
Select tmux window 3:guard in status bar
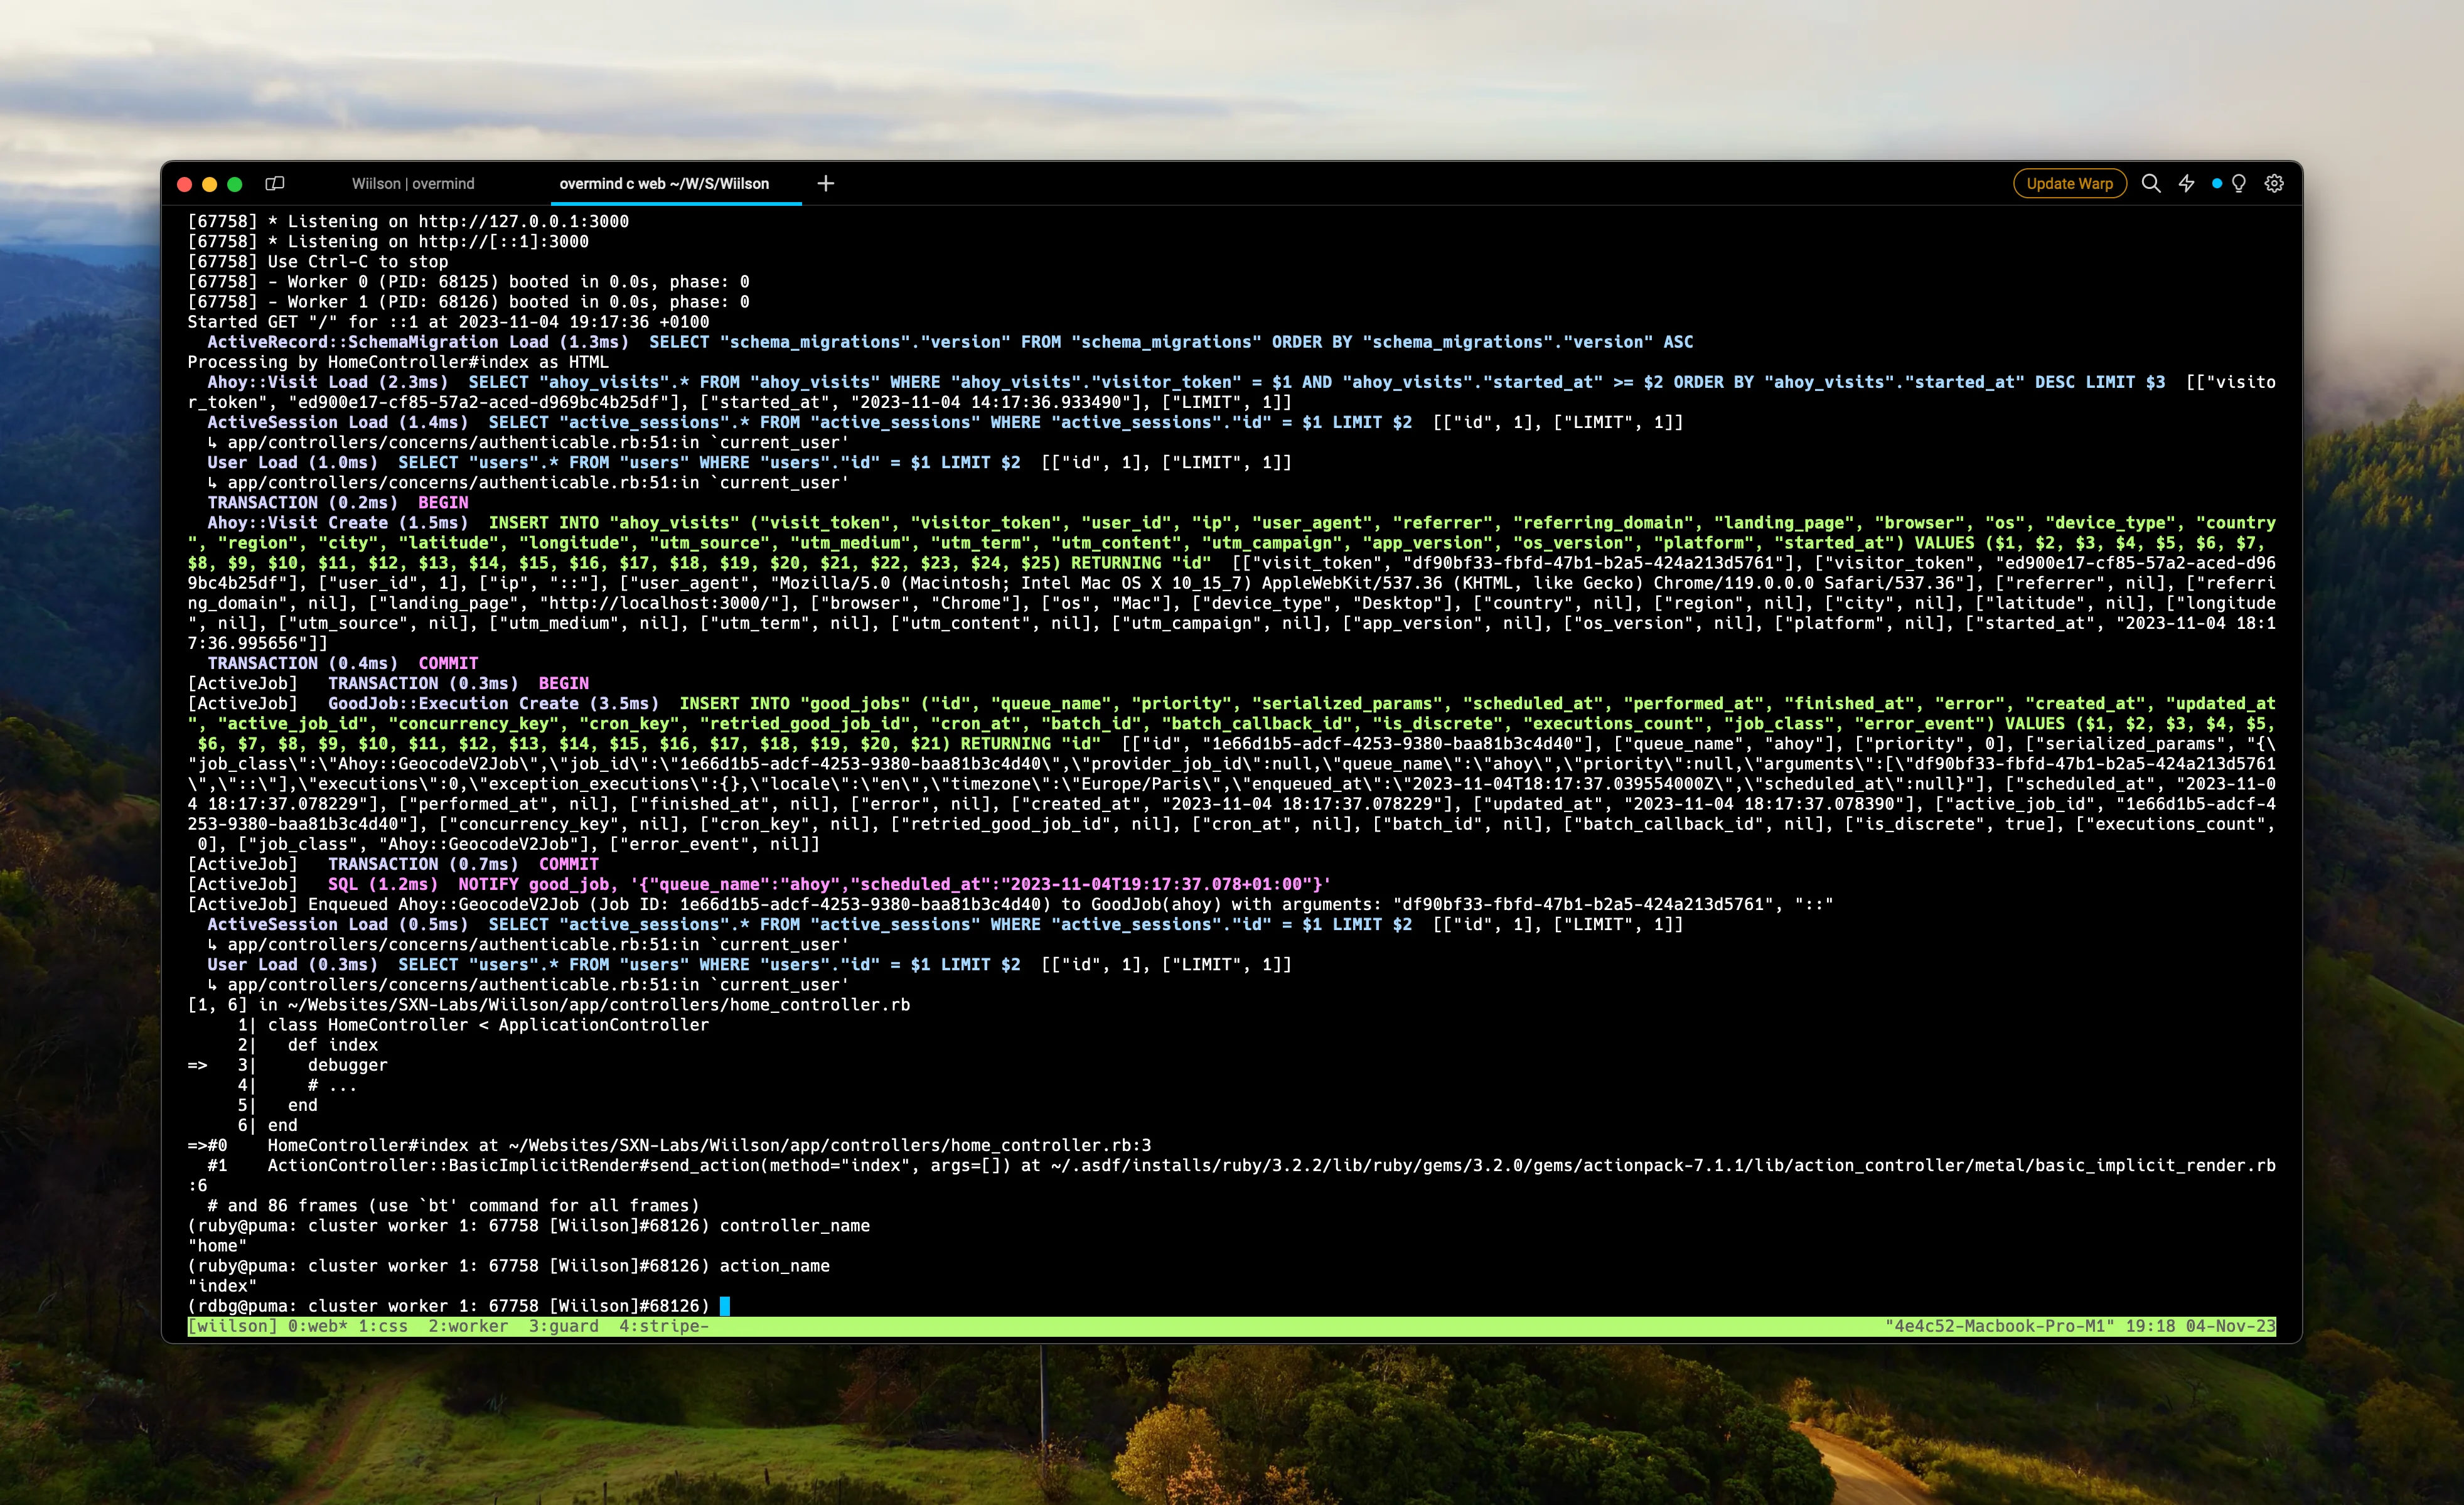564,1326
